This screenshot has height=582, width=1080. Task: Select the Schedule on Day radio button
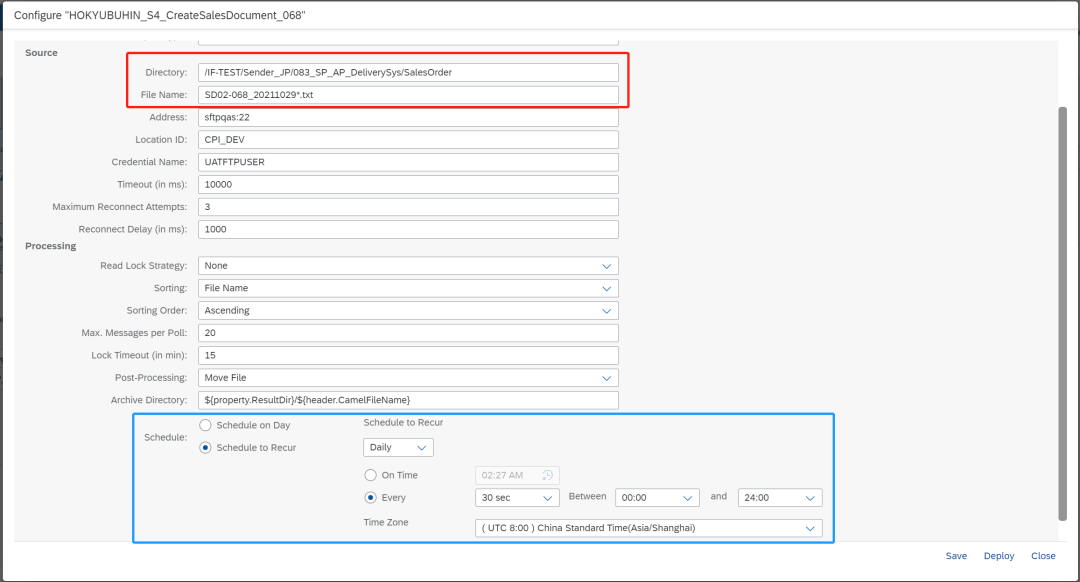pos(205,425)
